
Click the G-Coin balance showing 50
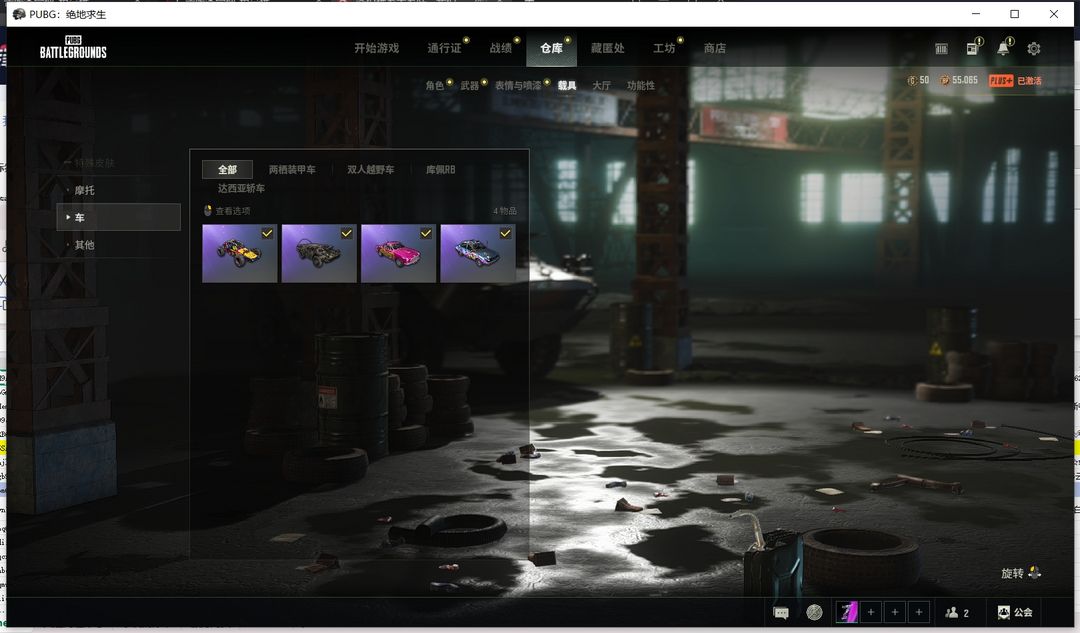918,81
